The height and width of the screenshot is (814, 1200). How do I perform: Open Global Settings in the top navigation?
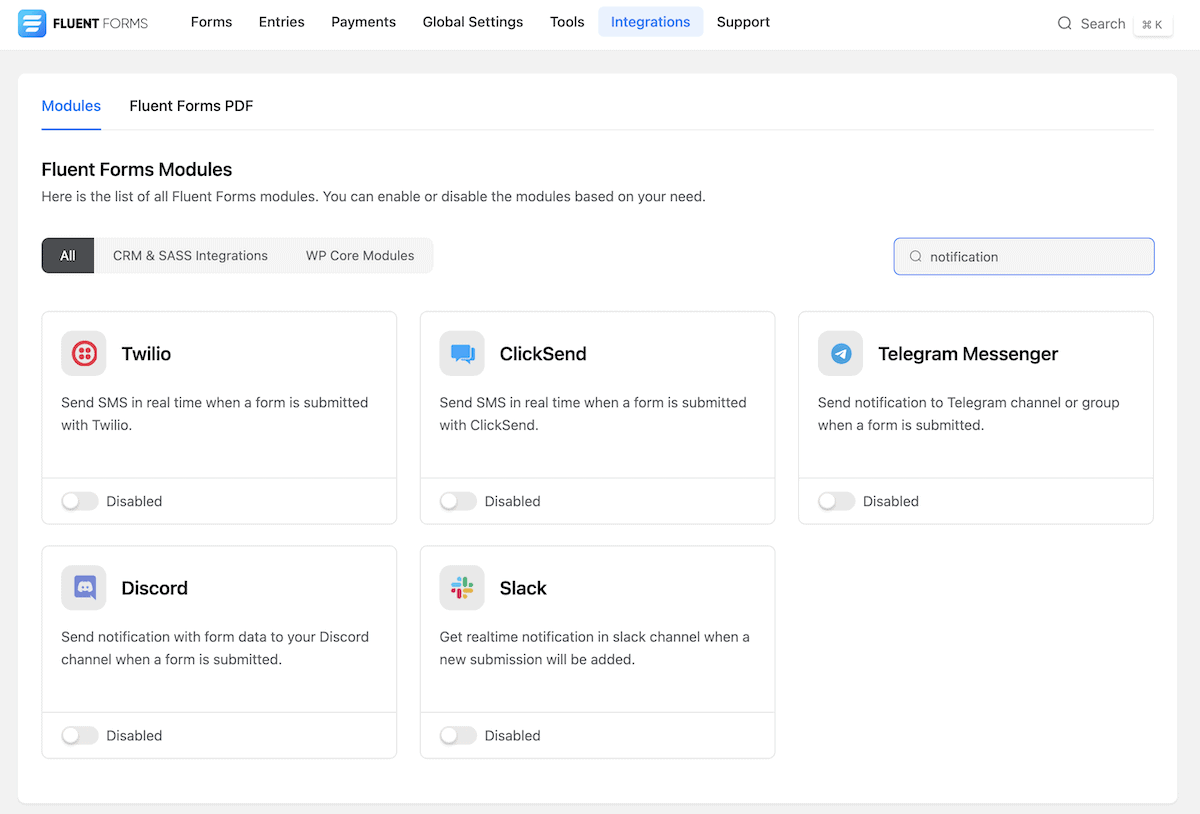[x=473, y=22]
